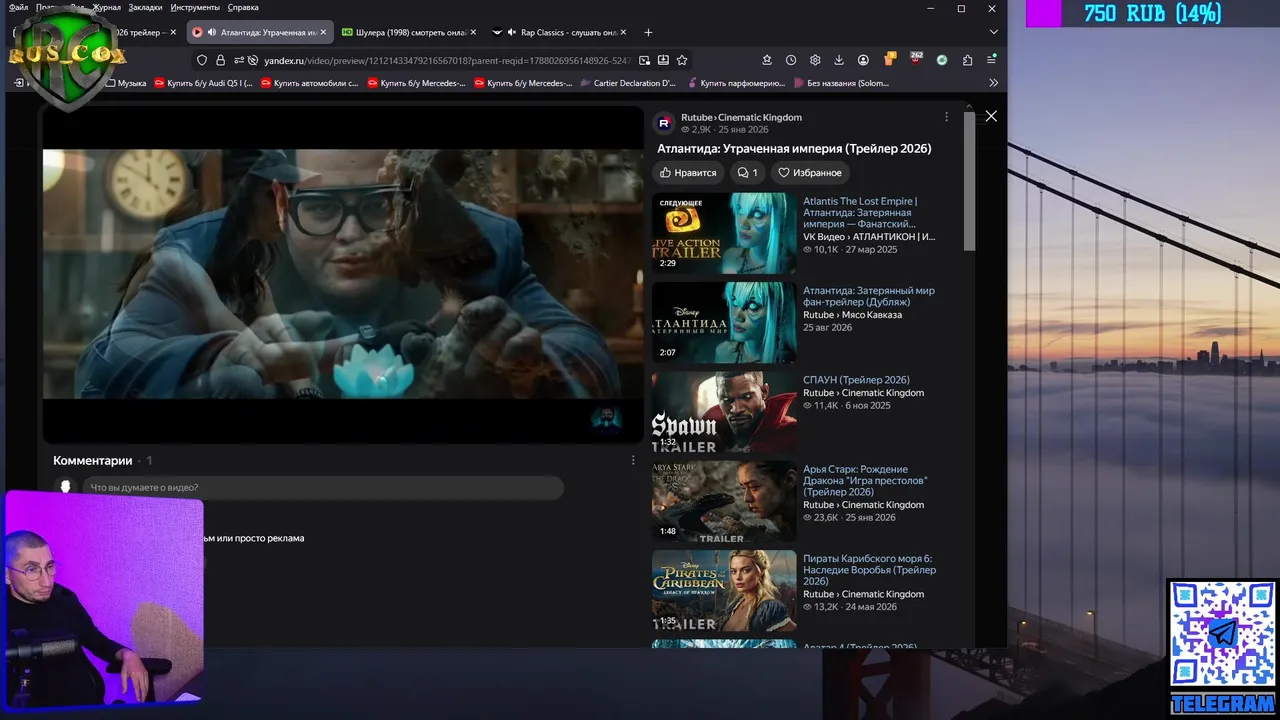Open the Купить автомобили bookmark
Screen dimensions: 1280x720
pos(309,83)
